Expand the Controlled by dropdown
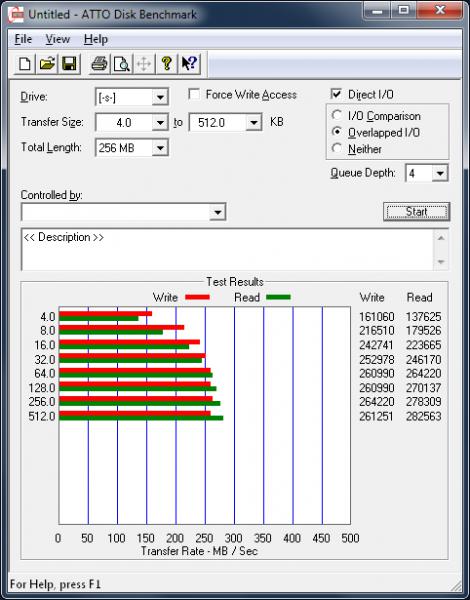 (x=217, y=212)
